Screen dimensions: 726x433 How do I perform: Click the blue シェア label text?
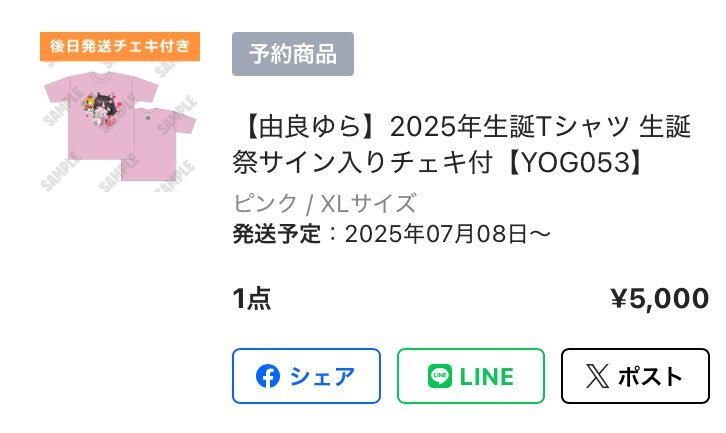click(322, 377)
